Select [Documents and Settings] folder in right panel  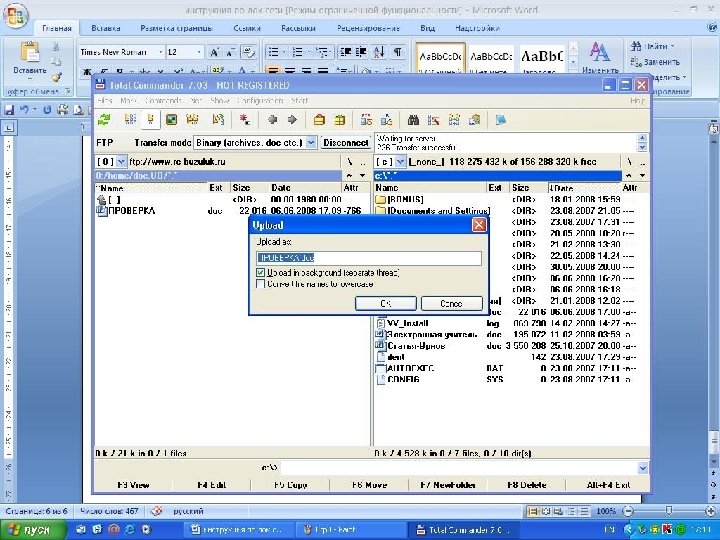click(433, 211)
